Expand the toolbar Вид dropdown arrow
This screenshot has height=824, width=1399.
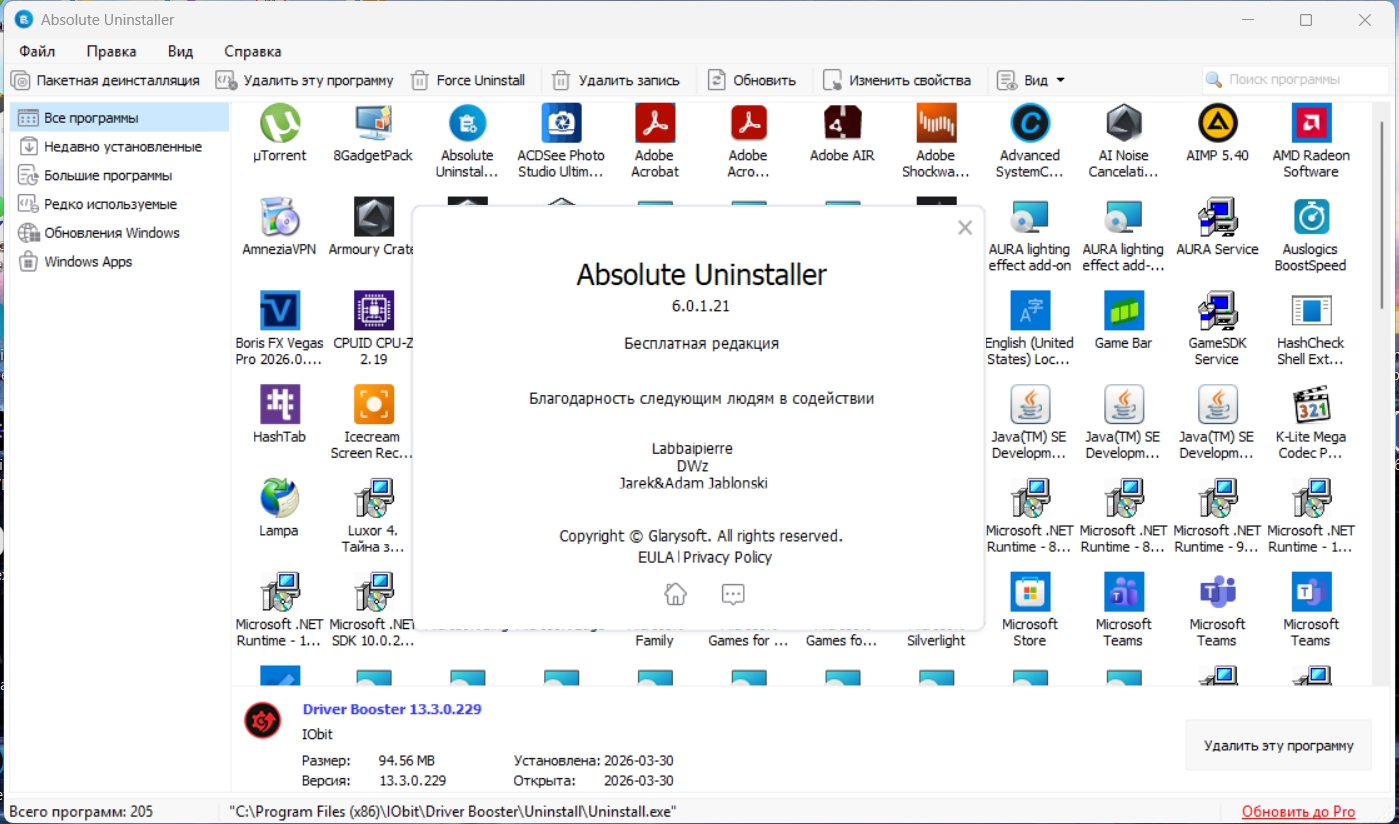[1060, 80]
